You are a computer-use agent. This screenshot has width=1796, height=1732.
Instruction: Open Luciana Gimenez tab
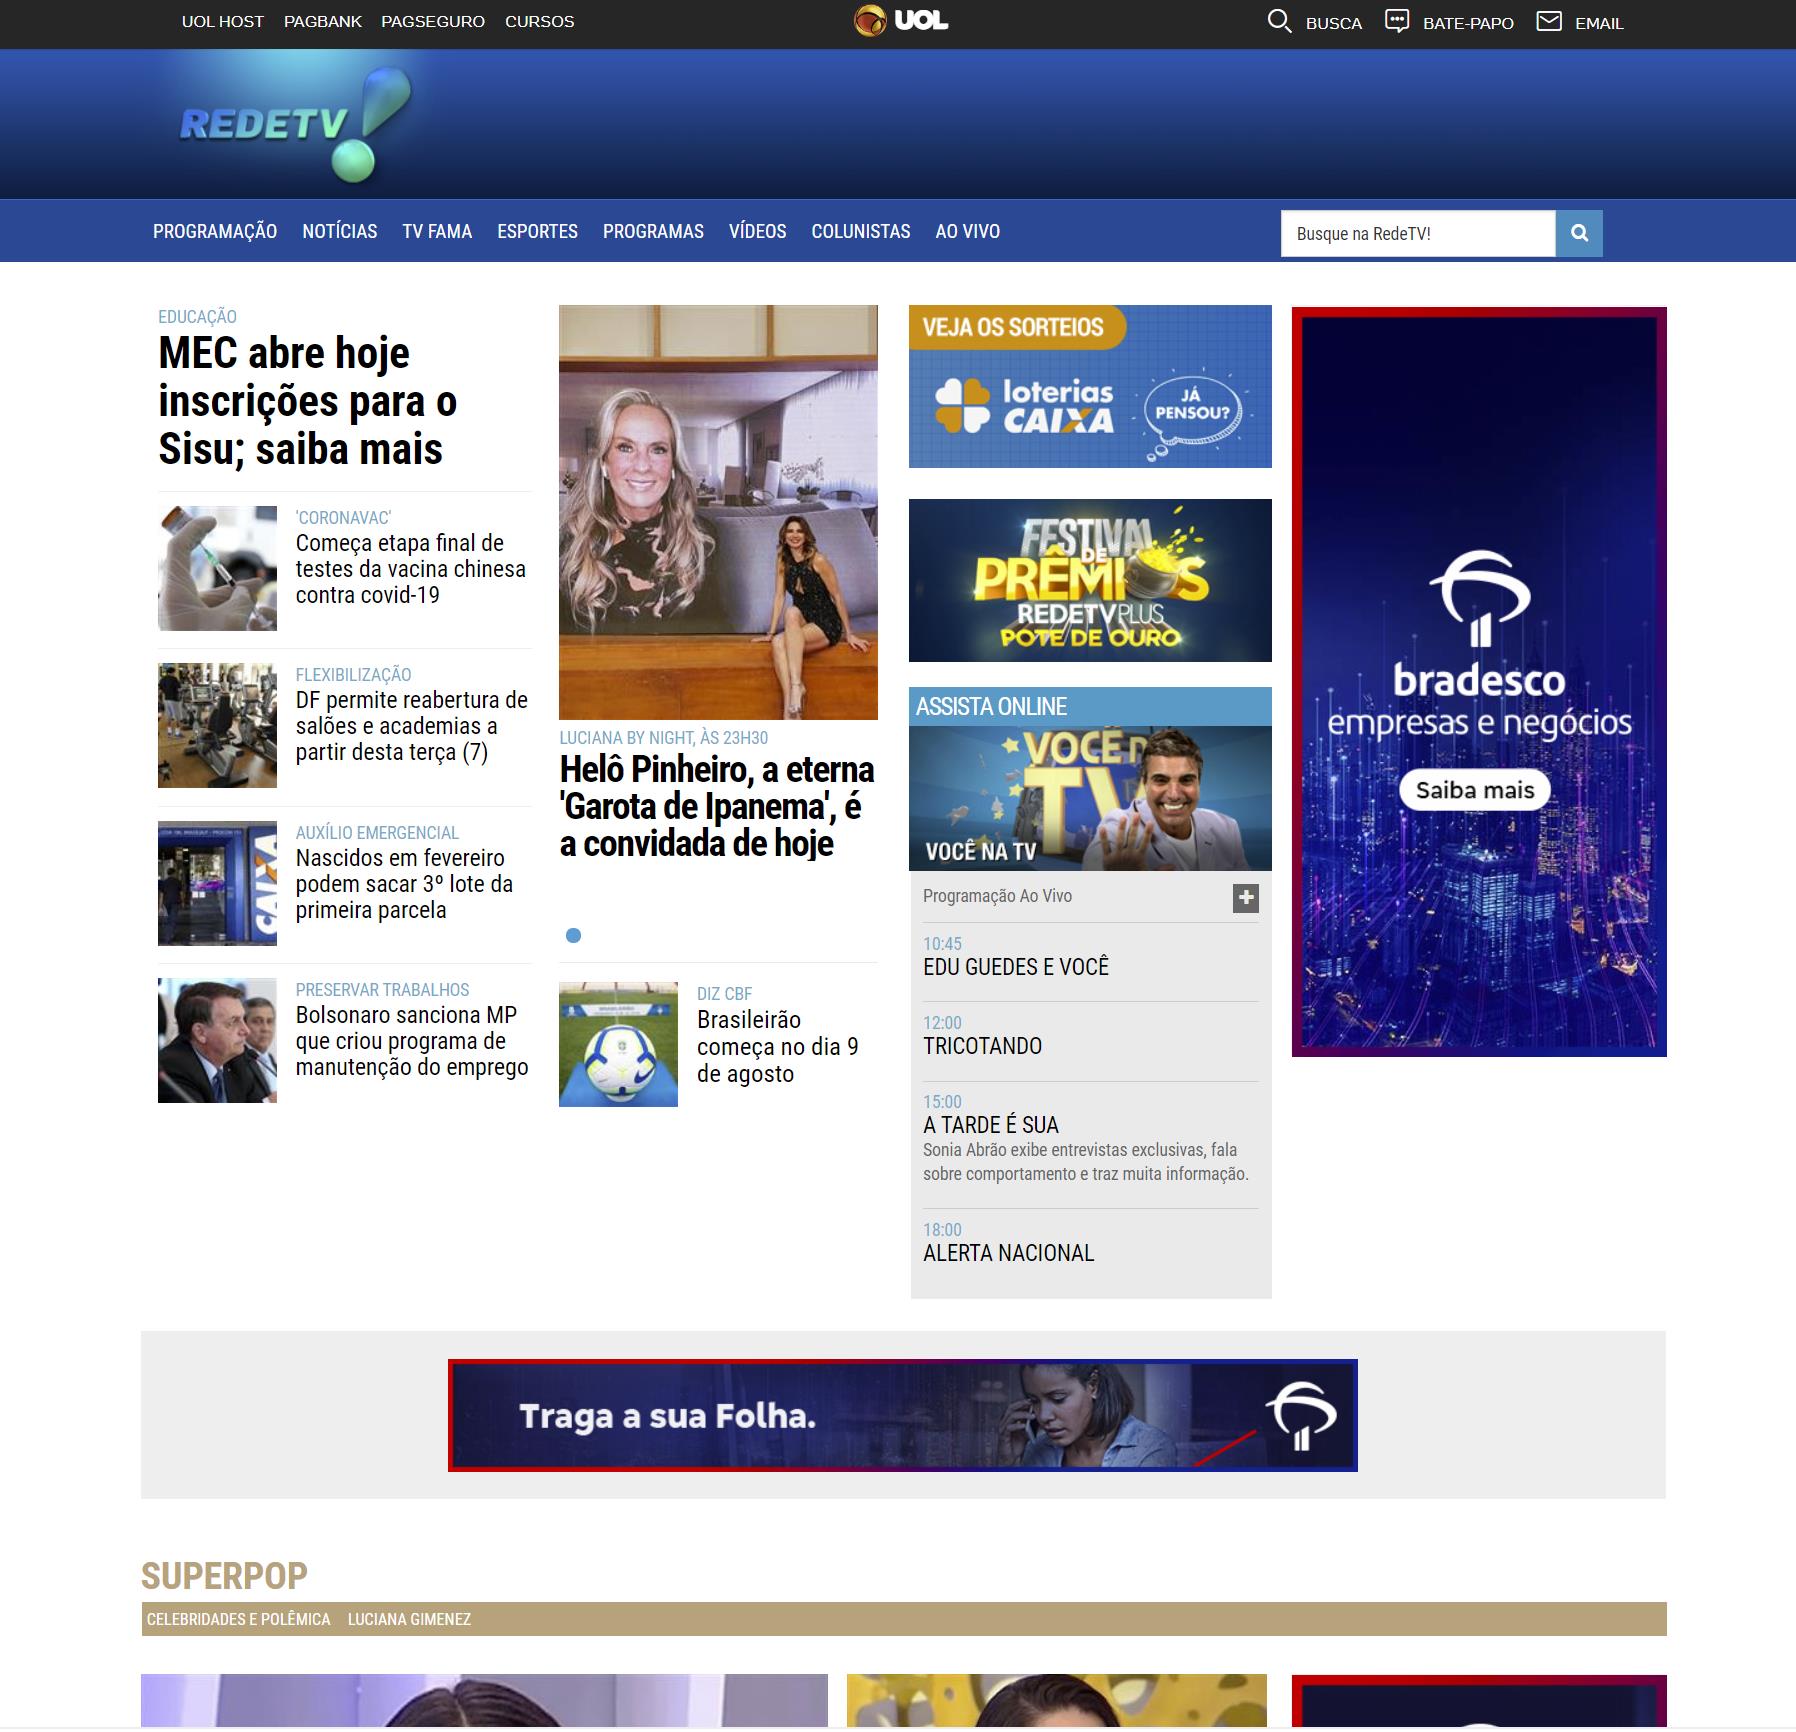pos(409,1619)
